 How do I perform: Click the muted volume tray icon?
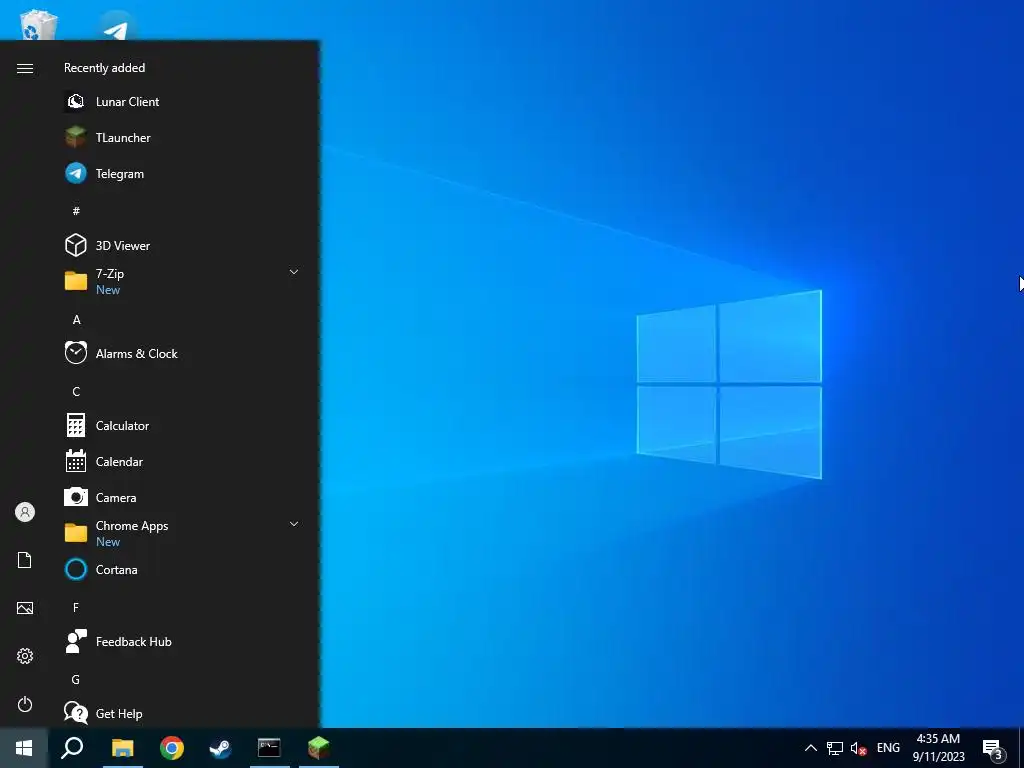[859, 748]
